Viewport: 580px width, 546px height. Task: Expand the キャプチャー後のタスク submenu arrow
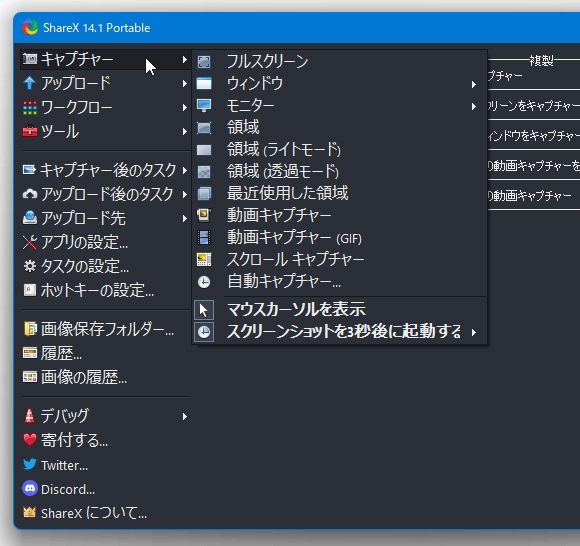pos(184,171)
